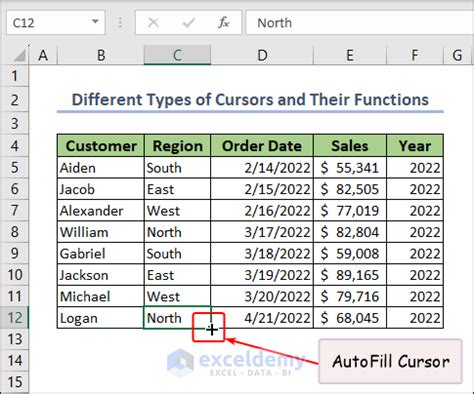This screenshot has height=394, width=474.
Task: Select the cell containing Jacob
Action: coord(101,189)
